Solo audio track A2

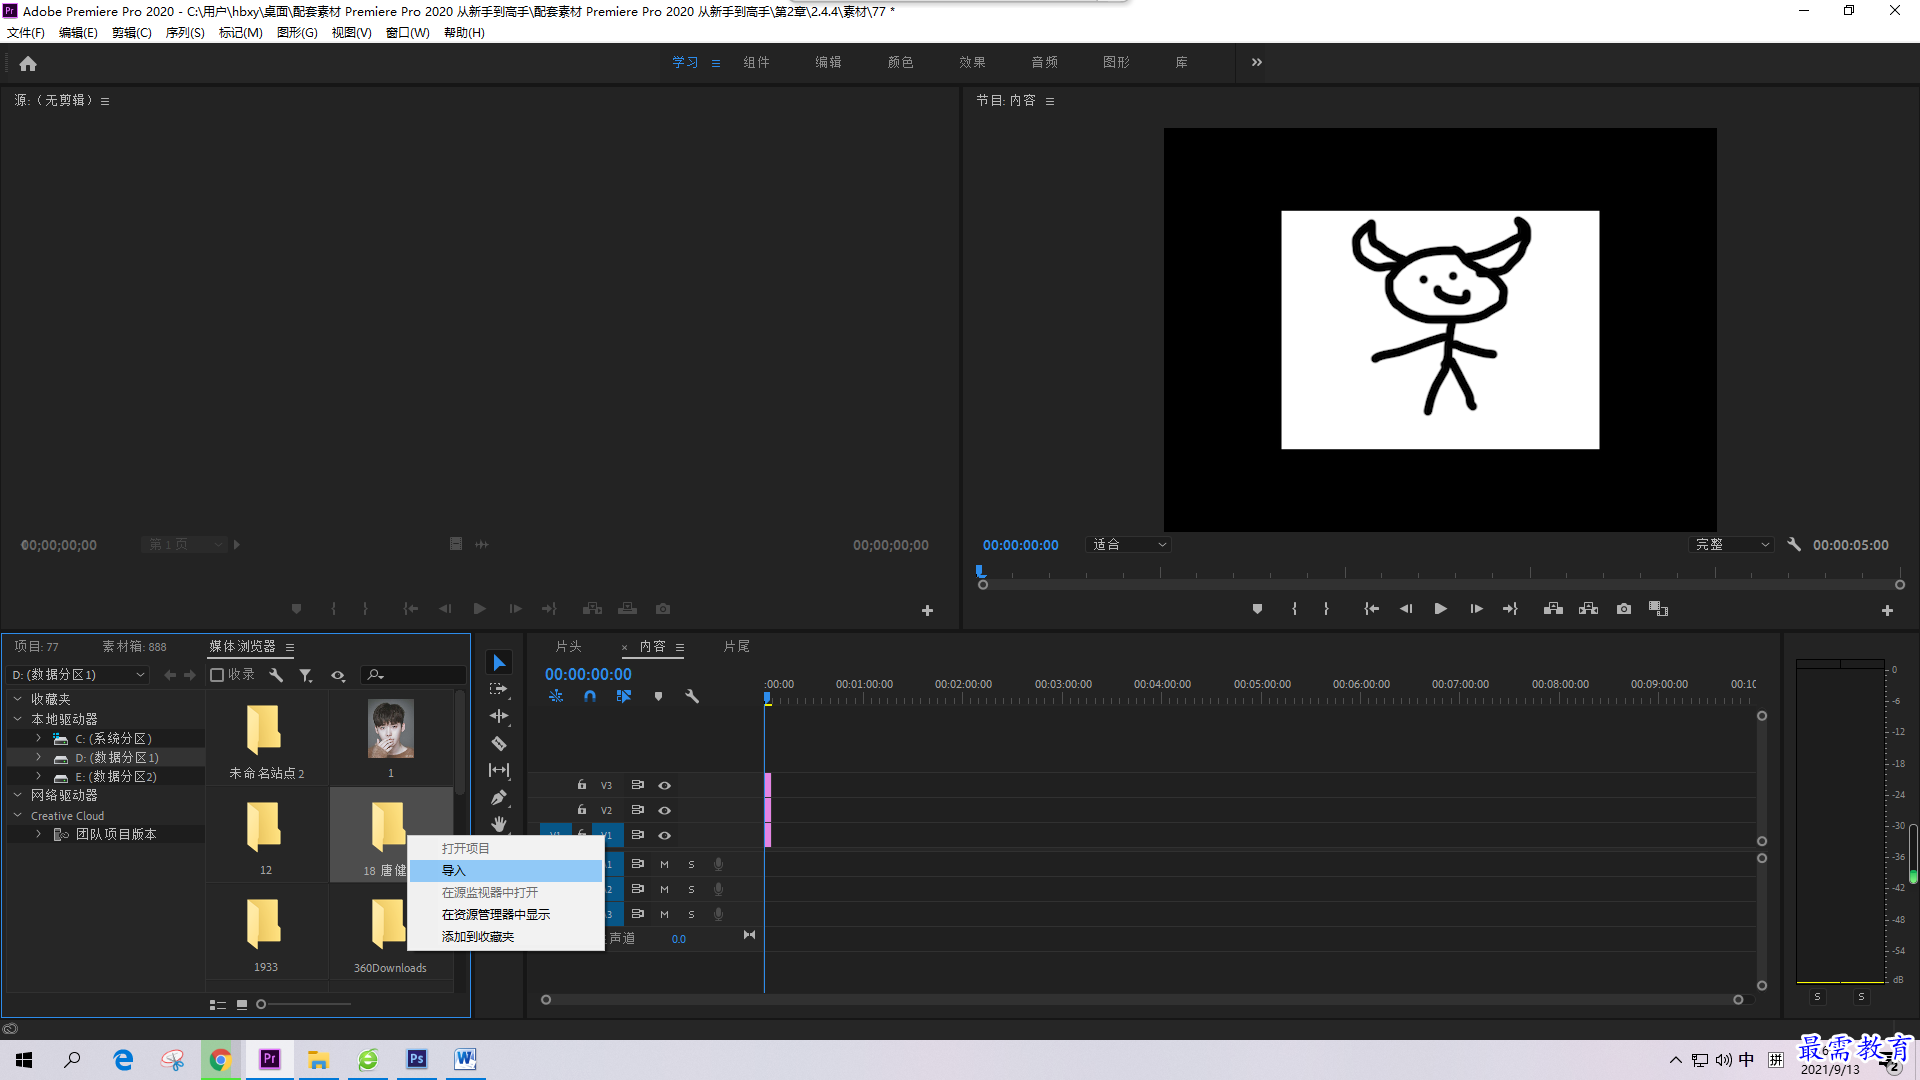point(691,889)
